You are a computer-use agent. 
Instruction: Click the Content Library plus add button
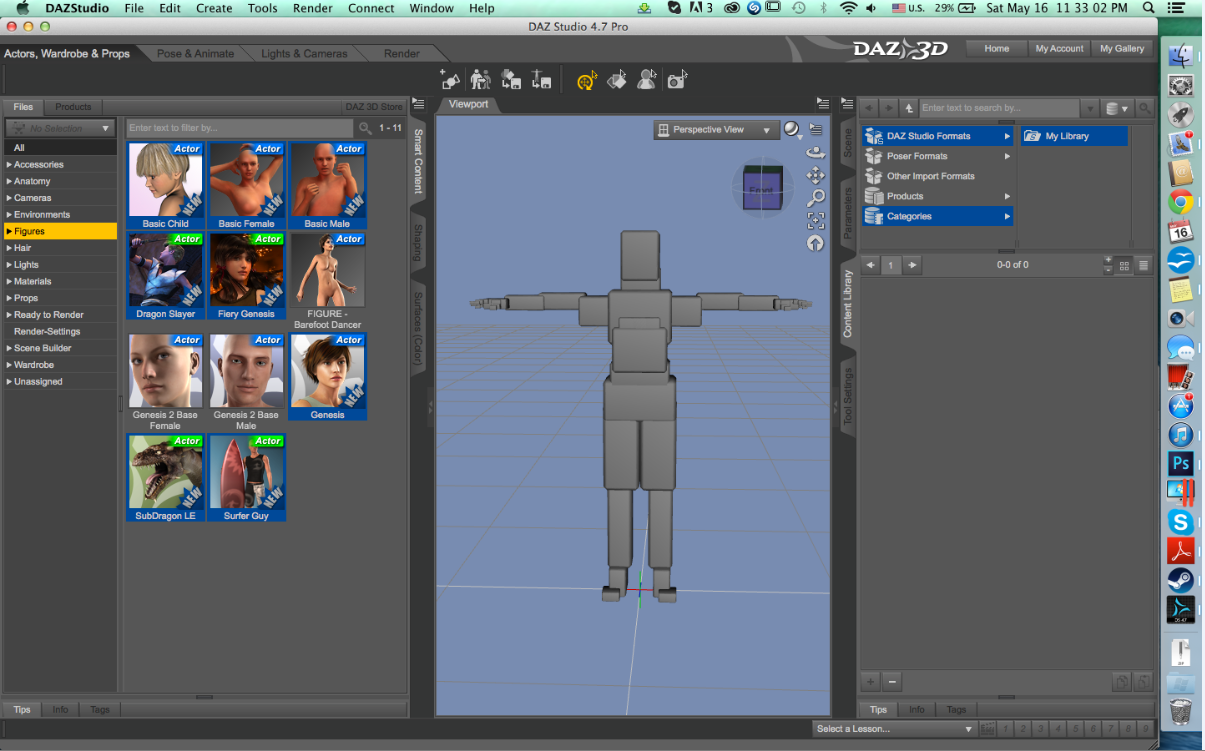pos(871,682)
